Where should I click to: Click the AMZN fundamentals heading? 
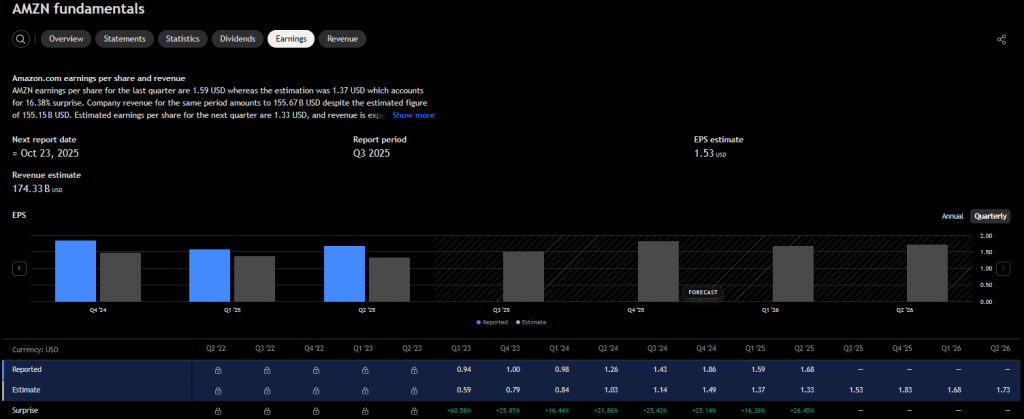tap(78, 9)
